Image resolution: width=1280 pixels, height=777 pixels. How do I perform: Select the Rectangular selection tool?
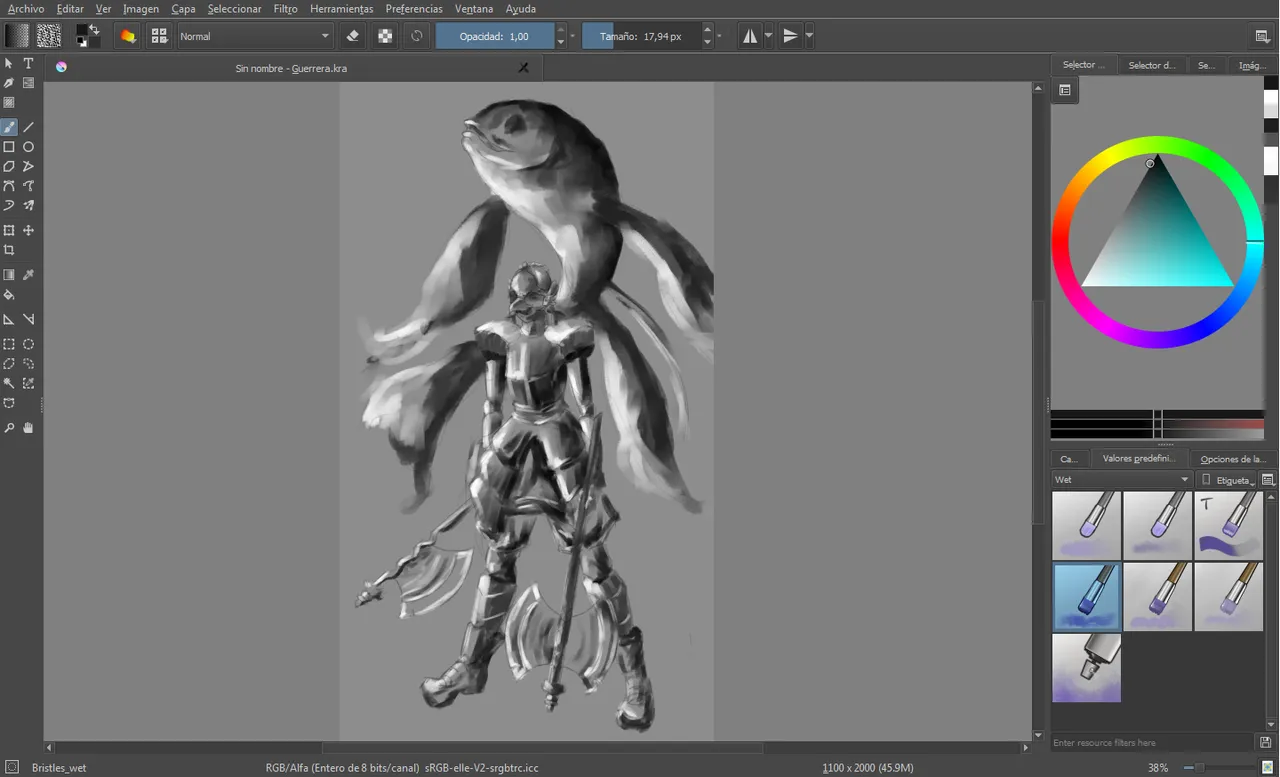coord(9,344)
